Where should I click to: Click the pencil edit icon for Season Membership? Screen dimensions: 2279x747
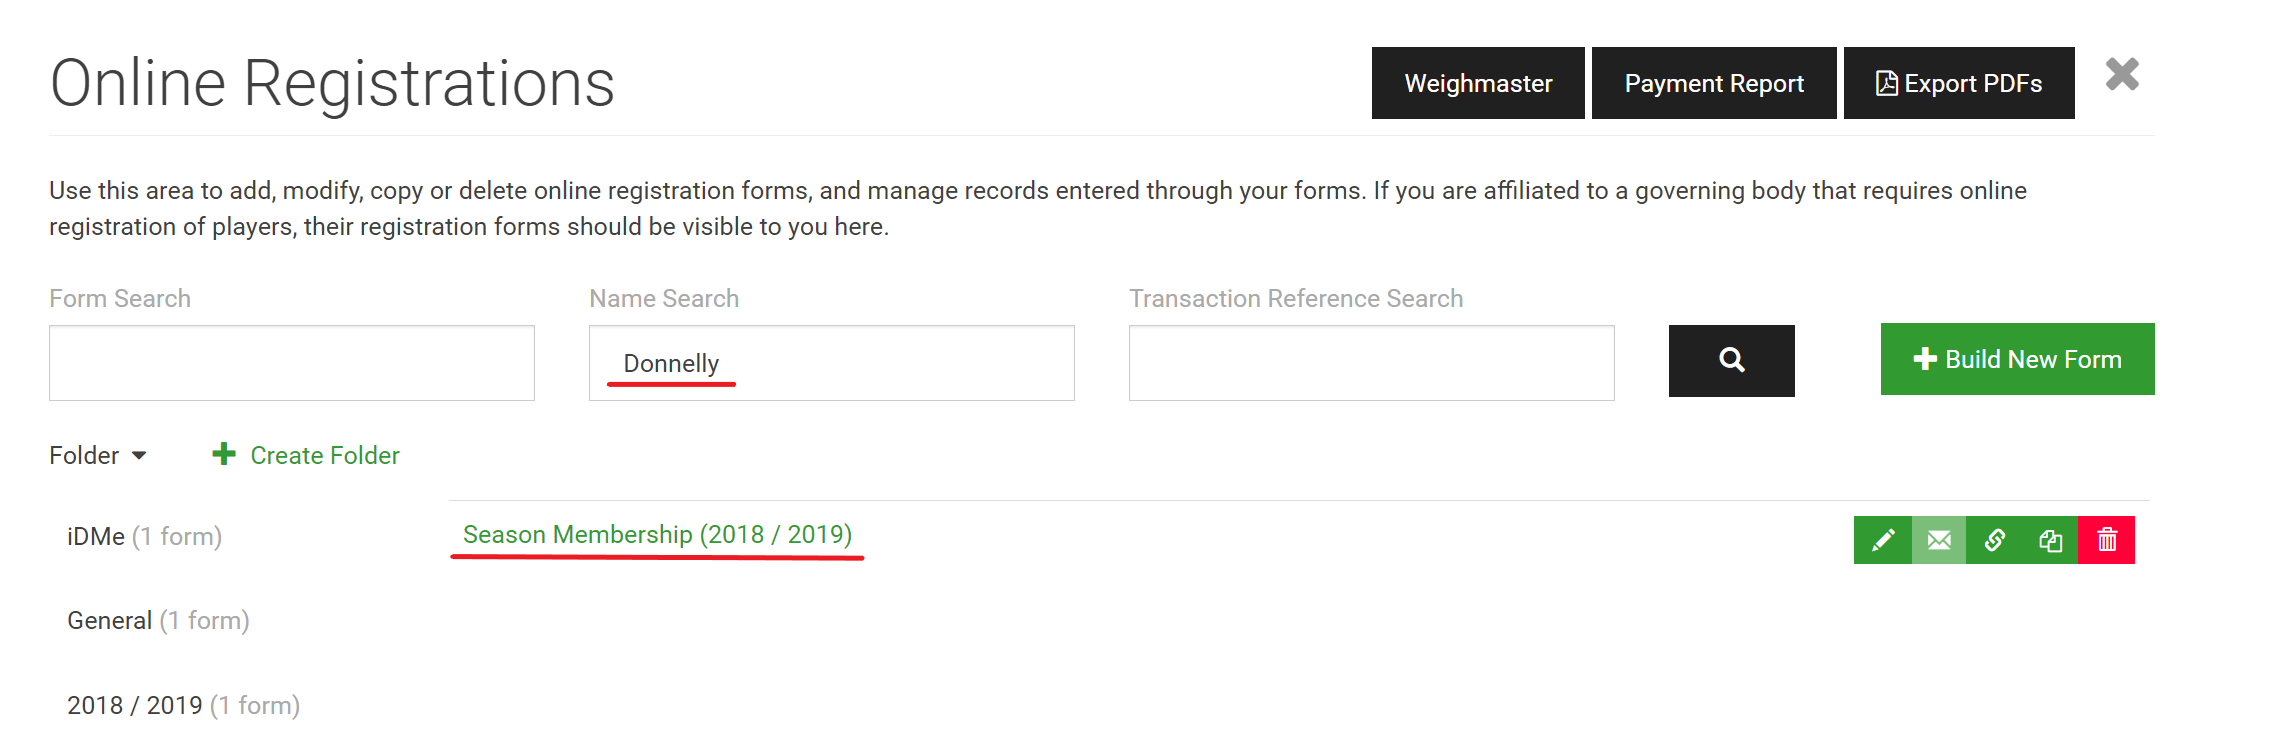[x=1882, y=540]
